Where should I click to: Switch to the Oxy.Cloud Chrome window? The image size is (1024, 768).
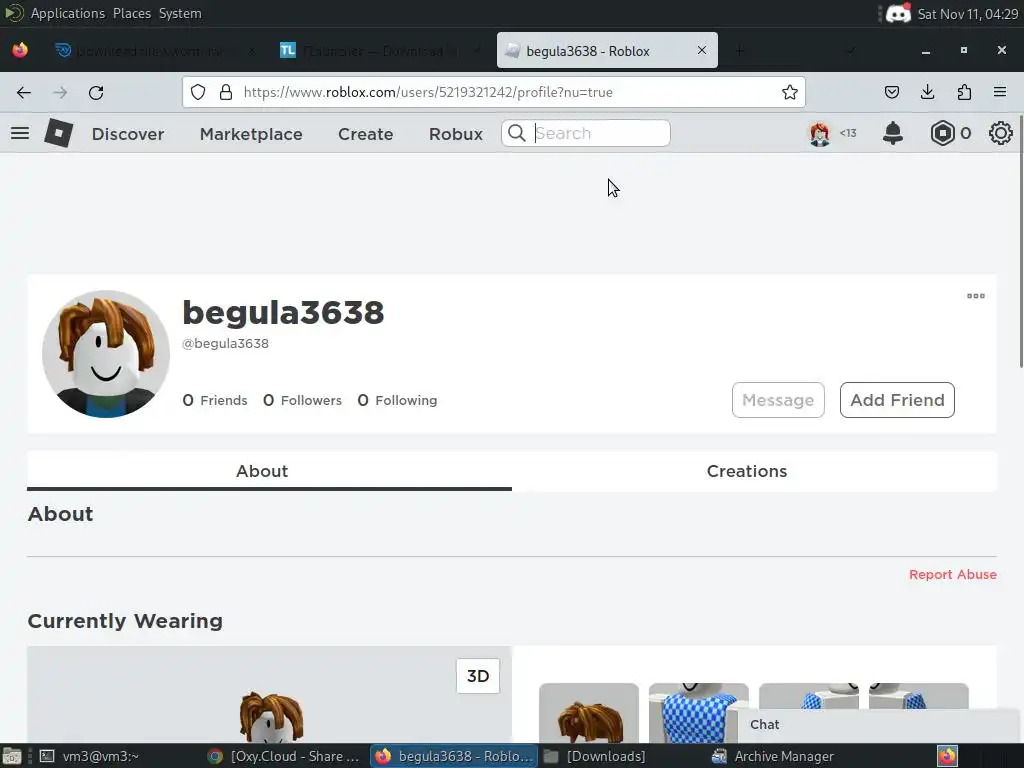pyautogui.click(x=284, y=756)
